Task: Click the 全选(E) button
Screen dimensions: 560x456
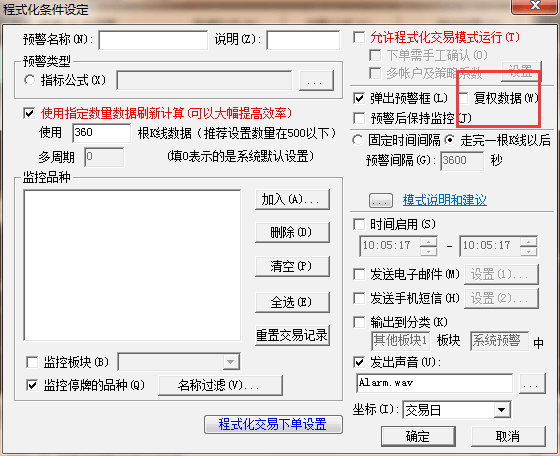Action: click(292, 302)
